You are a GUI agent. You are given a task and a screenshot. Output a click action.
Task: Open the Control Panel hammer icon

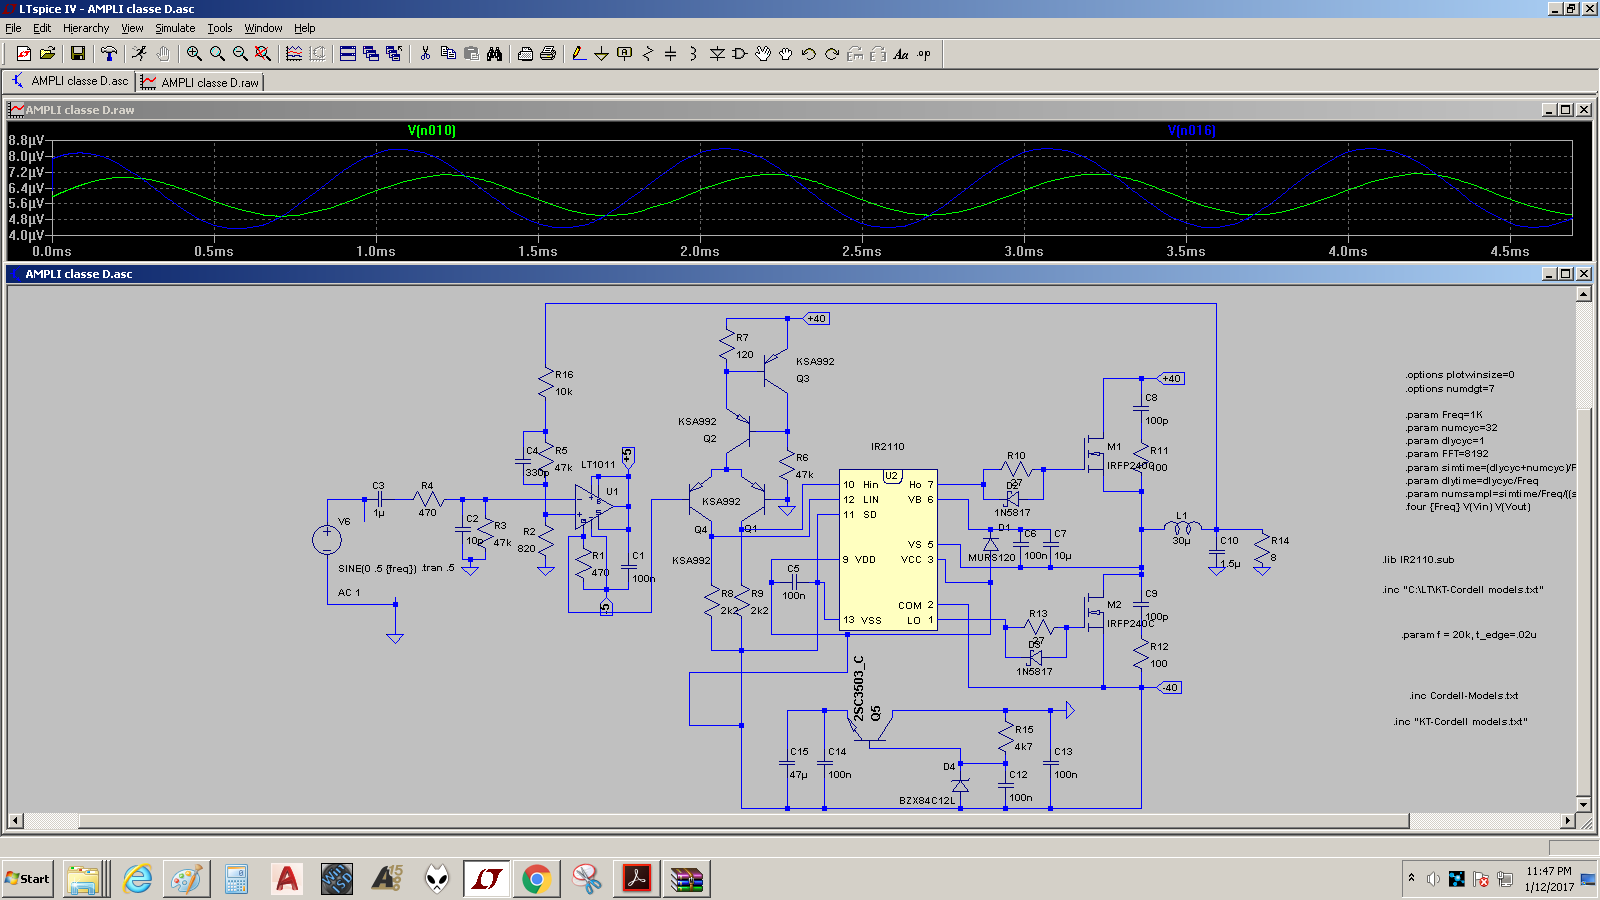click(x=109, y=54)
